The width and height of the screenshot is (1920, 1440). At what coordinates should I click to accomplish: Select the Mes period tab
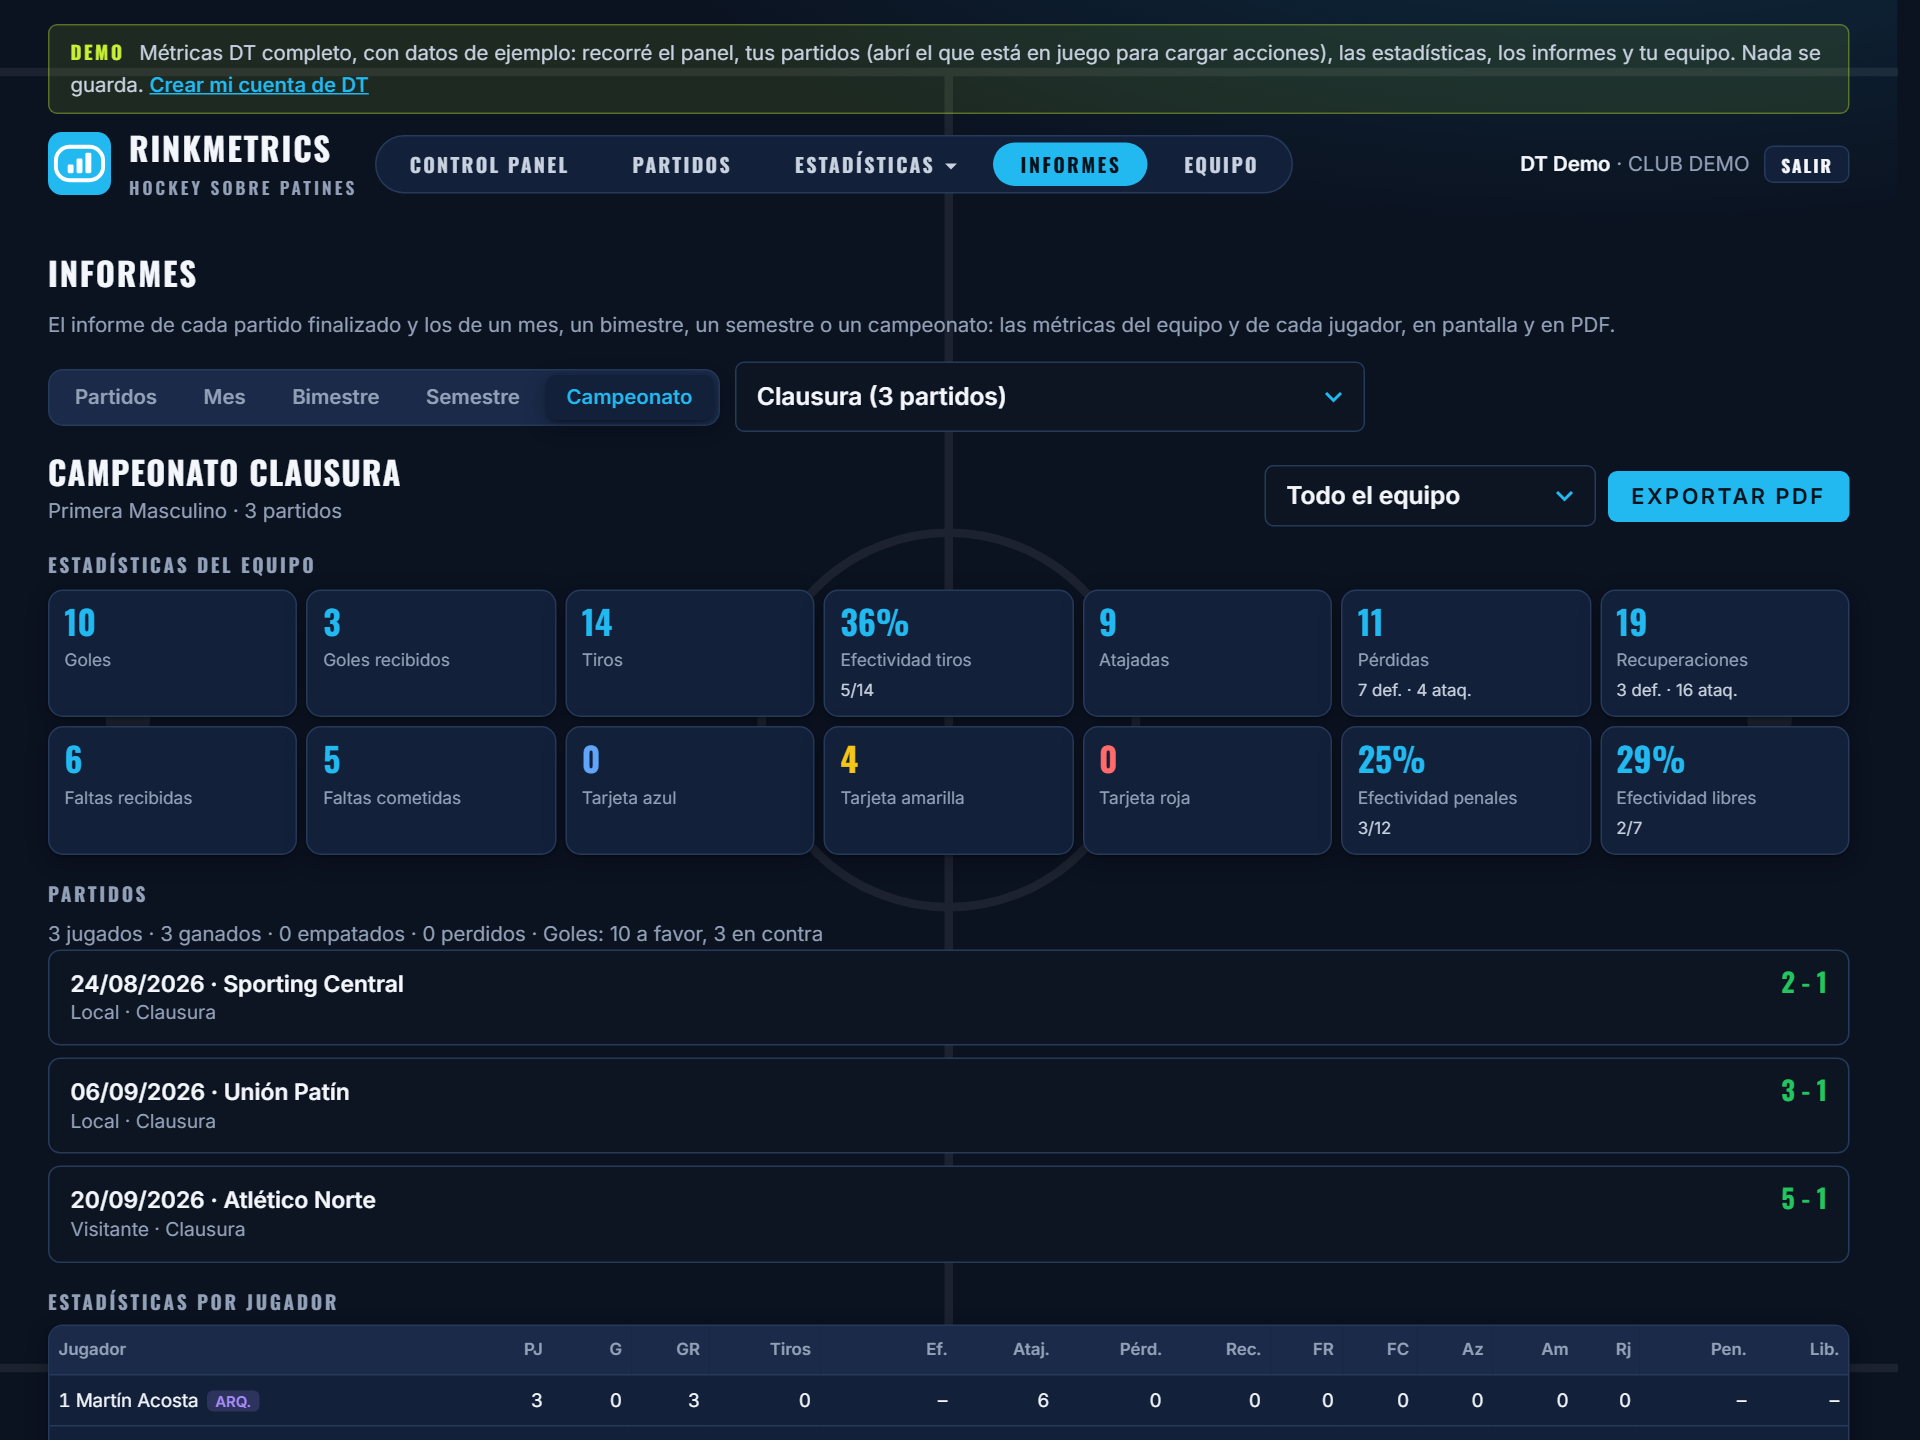[224, 397]
